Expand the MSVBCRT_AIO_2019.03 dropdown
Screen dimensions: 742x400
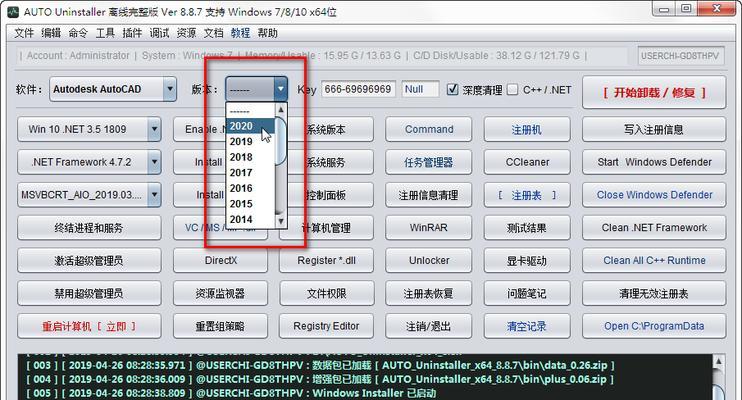tap(154, 195)
